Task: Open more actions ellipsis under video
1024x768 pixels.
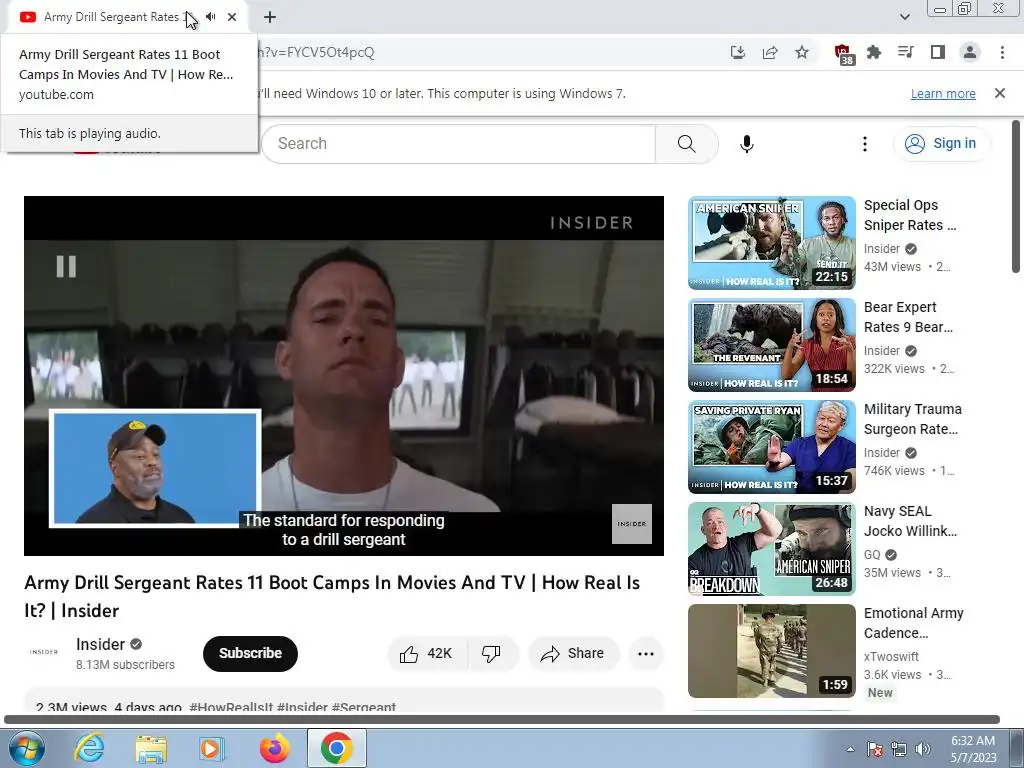Action: tap(645, 654)
